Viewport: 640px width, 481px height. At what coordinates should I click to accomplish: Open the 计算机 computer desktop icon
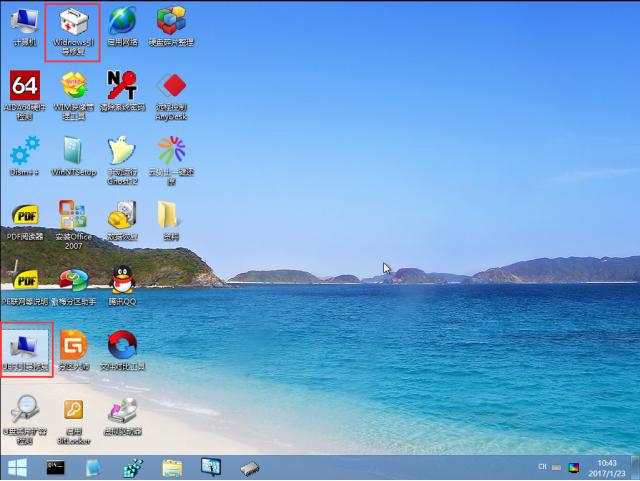coord(24,27)
